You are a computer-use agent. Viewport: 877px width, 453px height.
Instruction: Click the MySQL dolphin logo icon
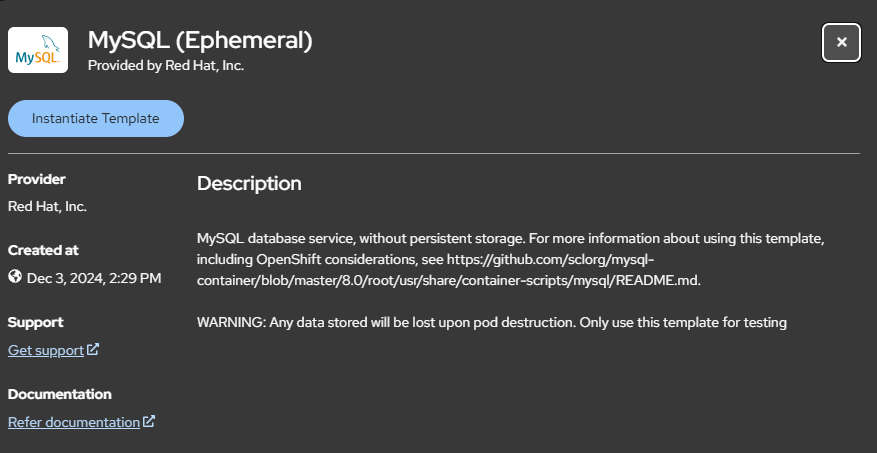pos(38,50)
